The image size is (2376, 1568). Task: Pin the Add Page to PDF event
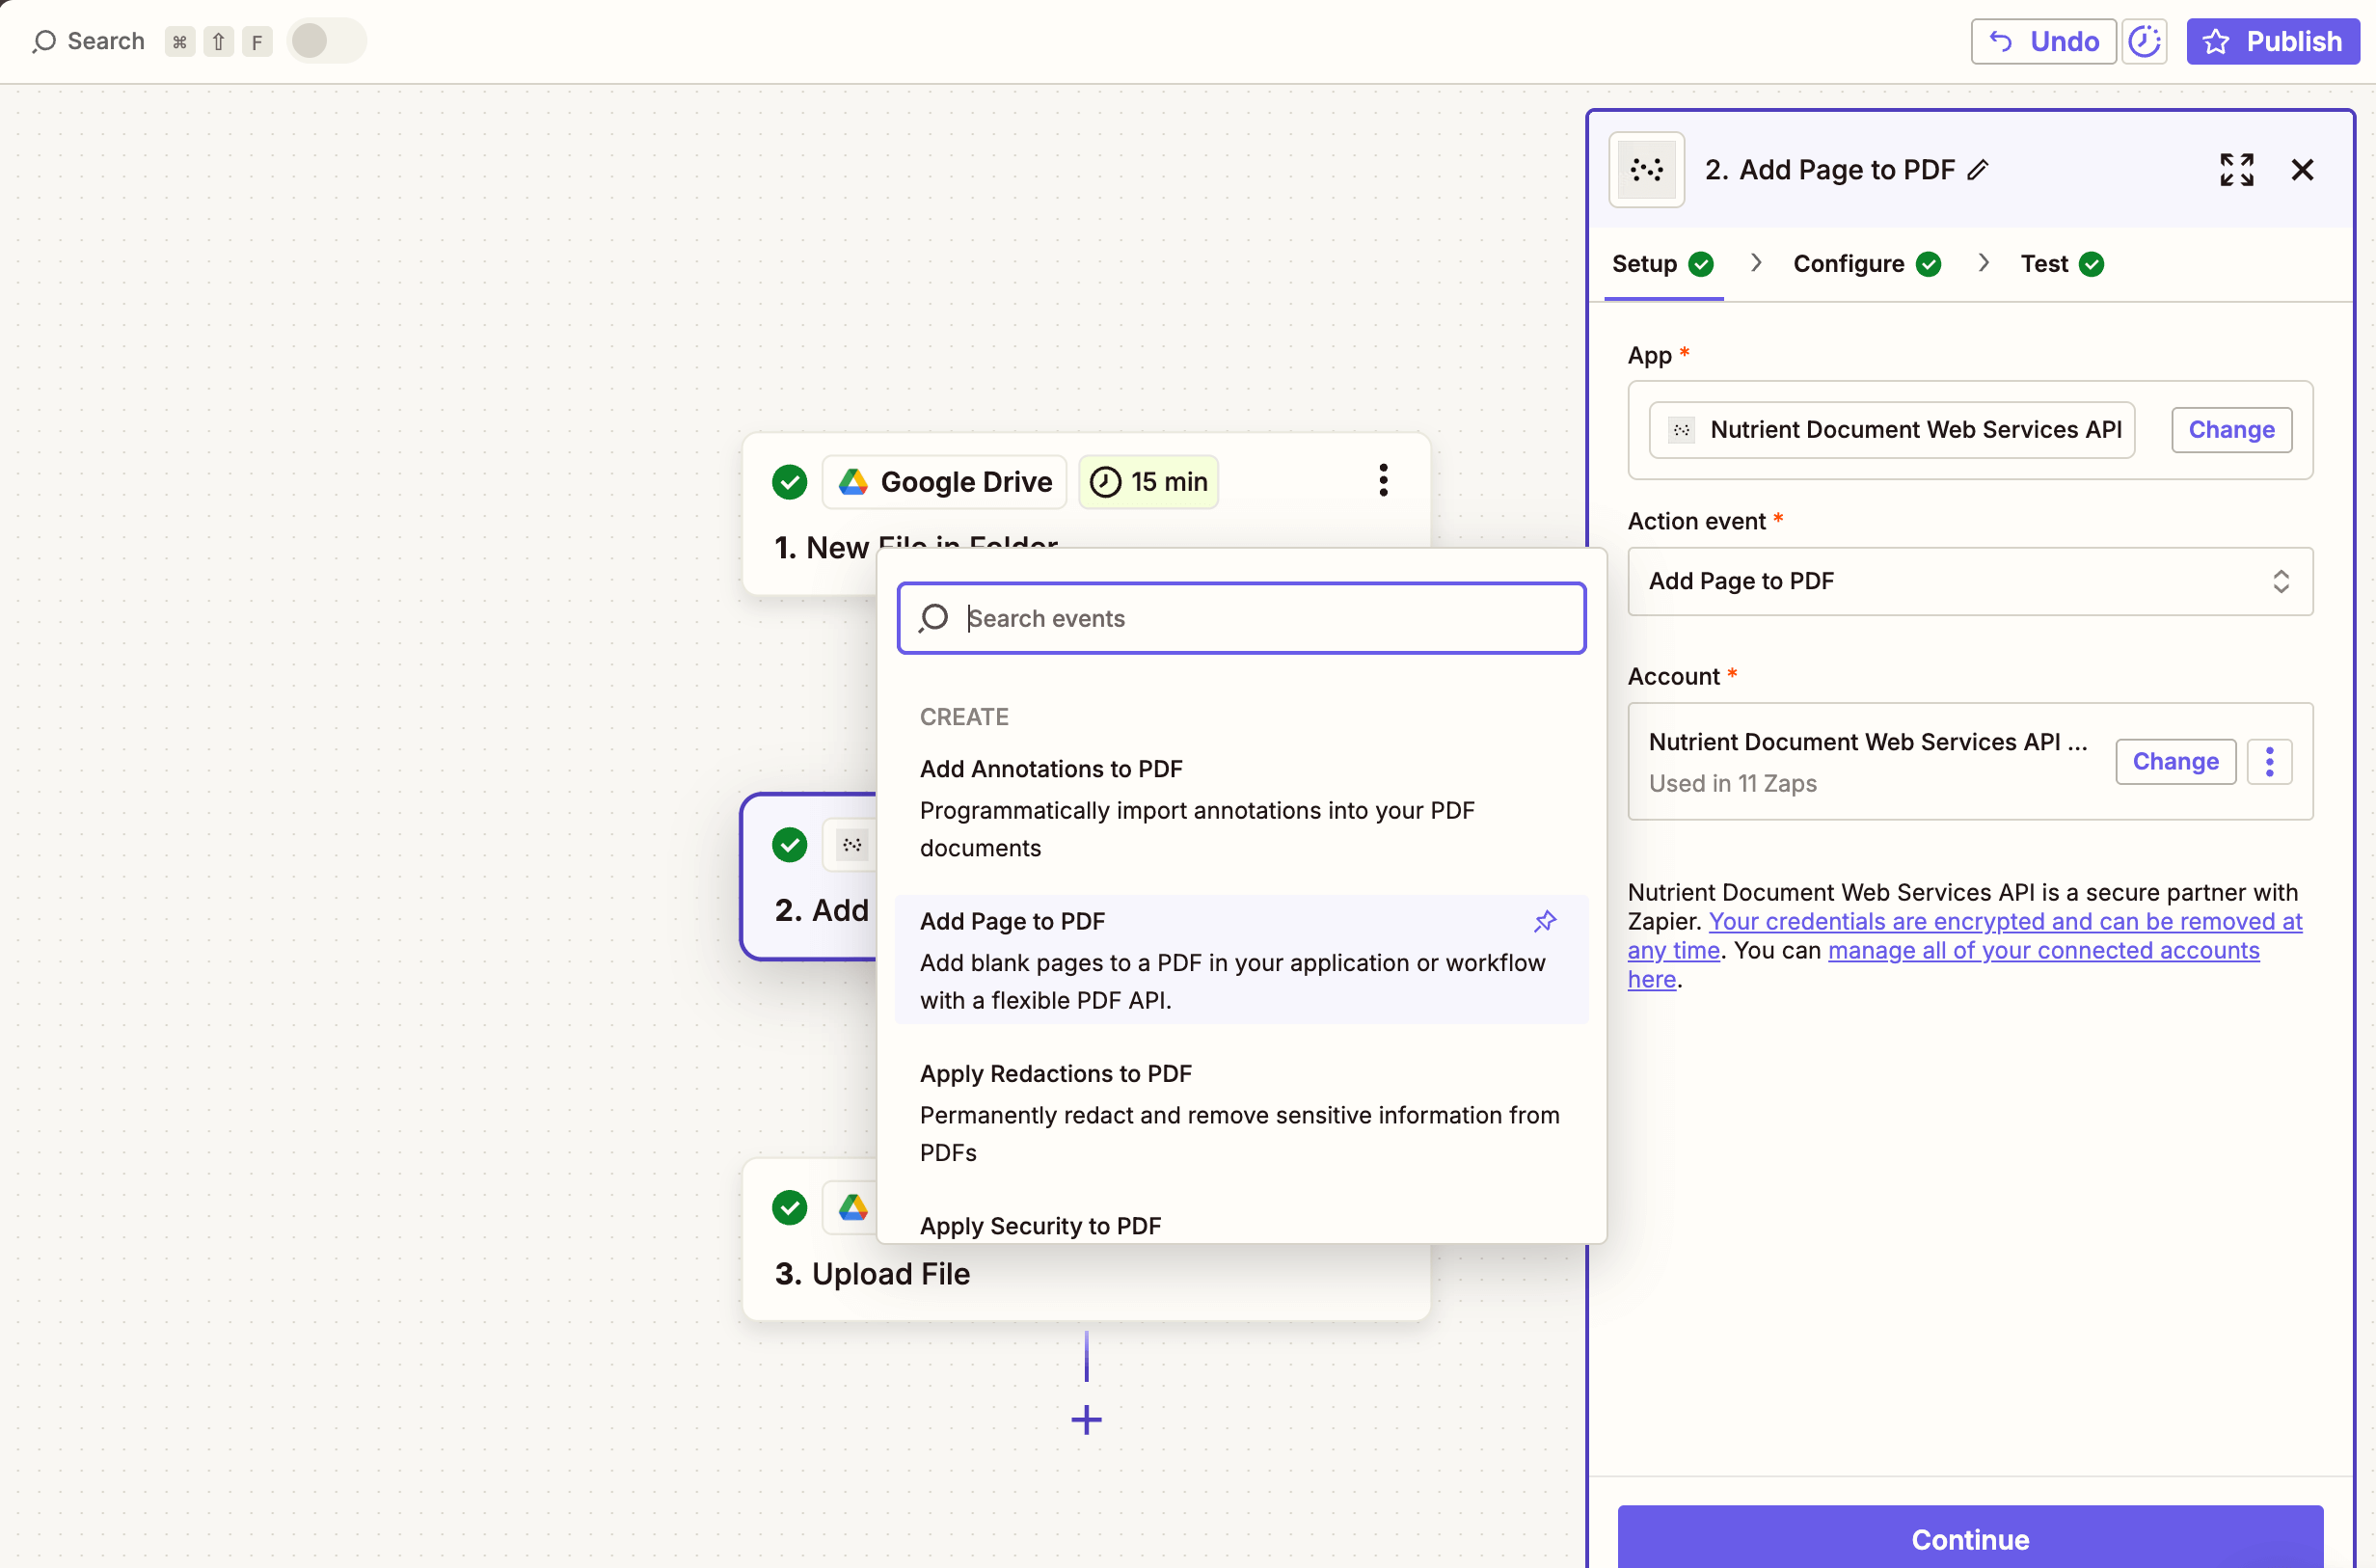(x=1545, y=921)
